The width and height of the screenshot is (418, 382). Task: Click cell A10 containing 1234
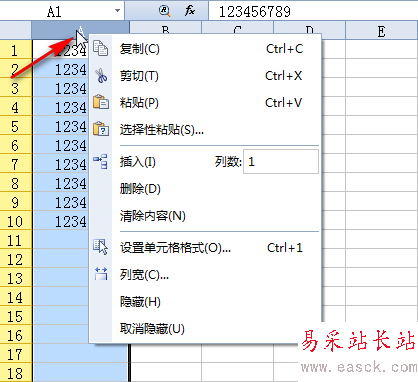61,221
